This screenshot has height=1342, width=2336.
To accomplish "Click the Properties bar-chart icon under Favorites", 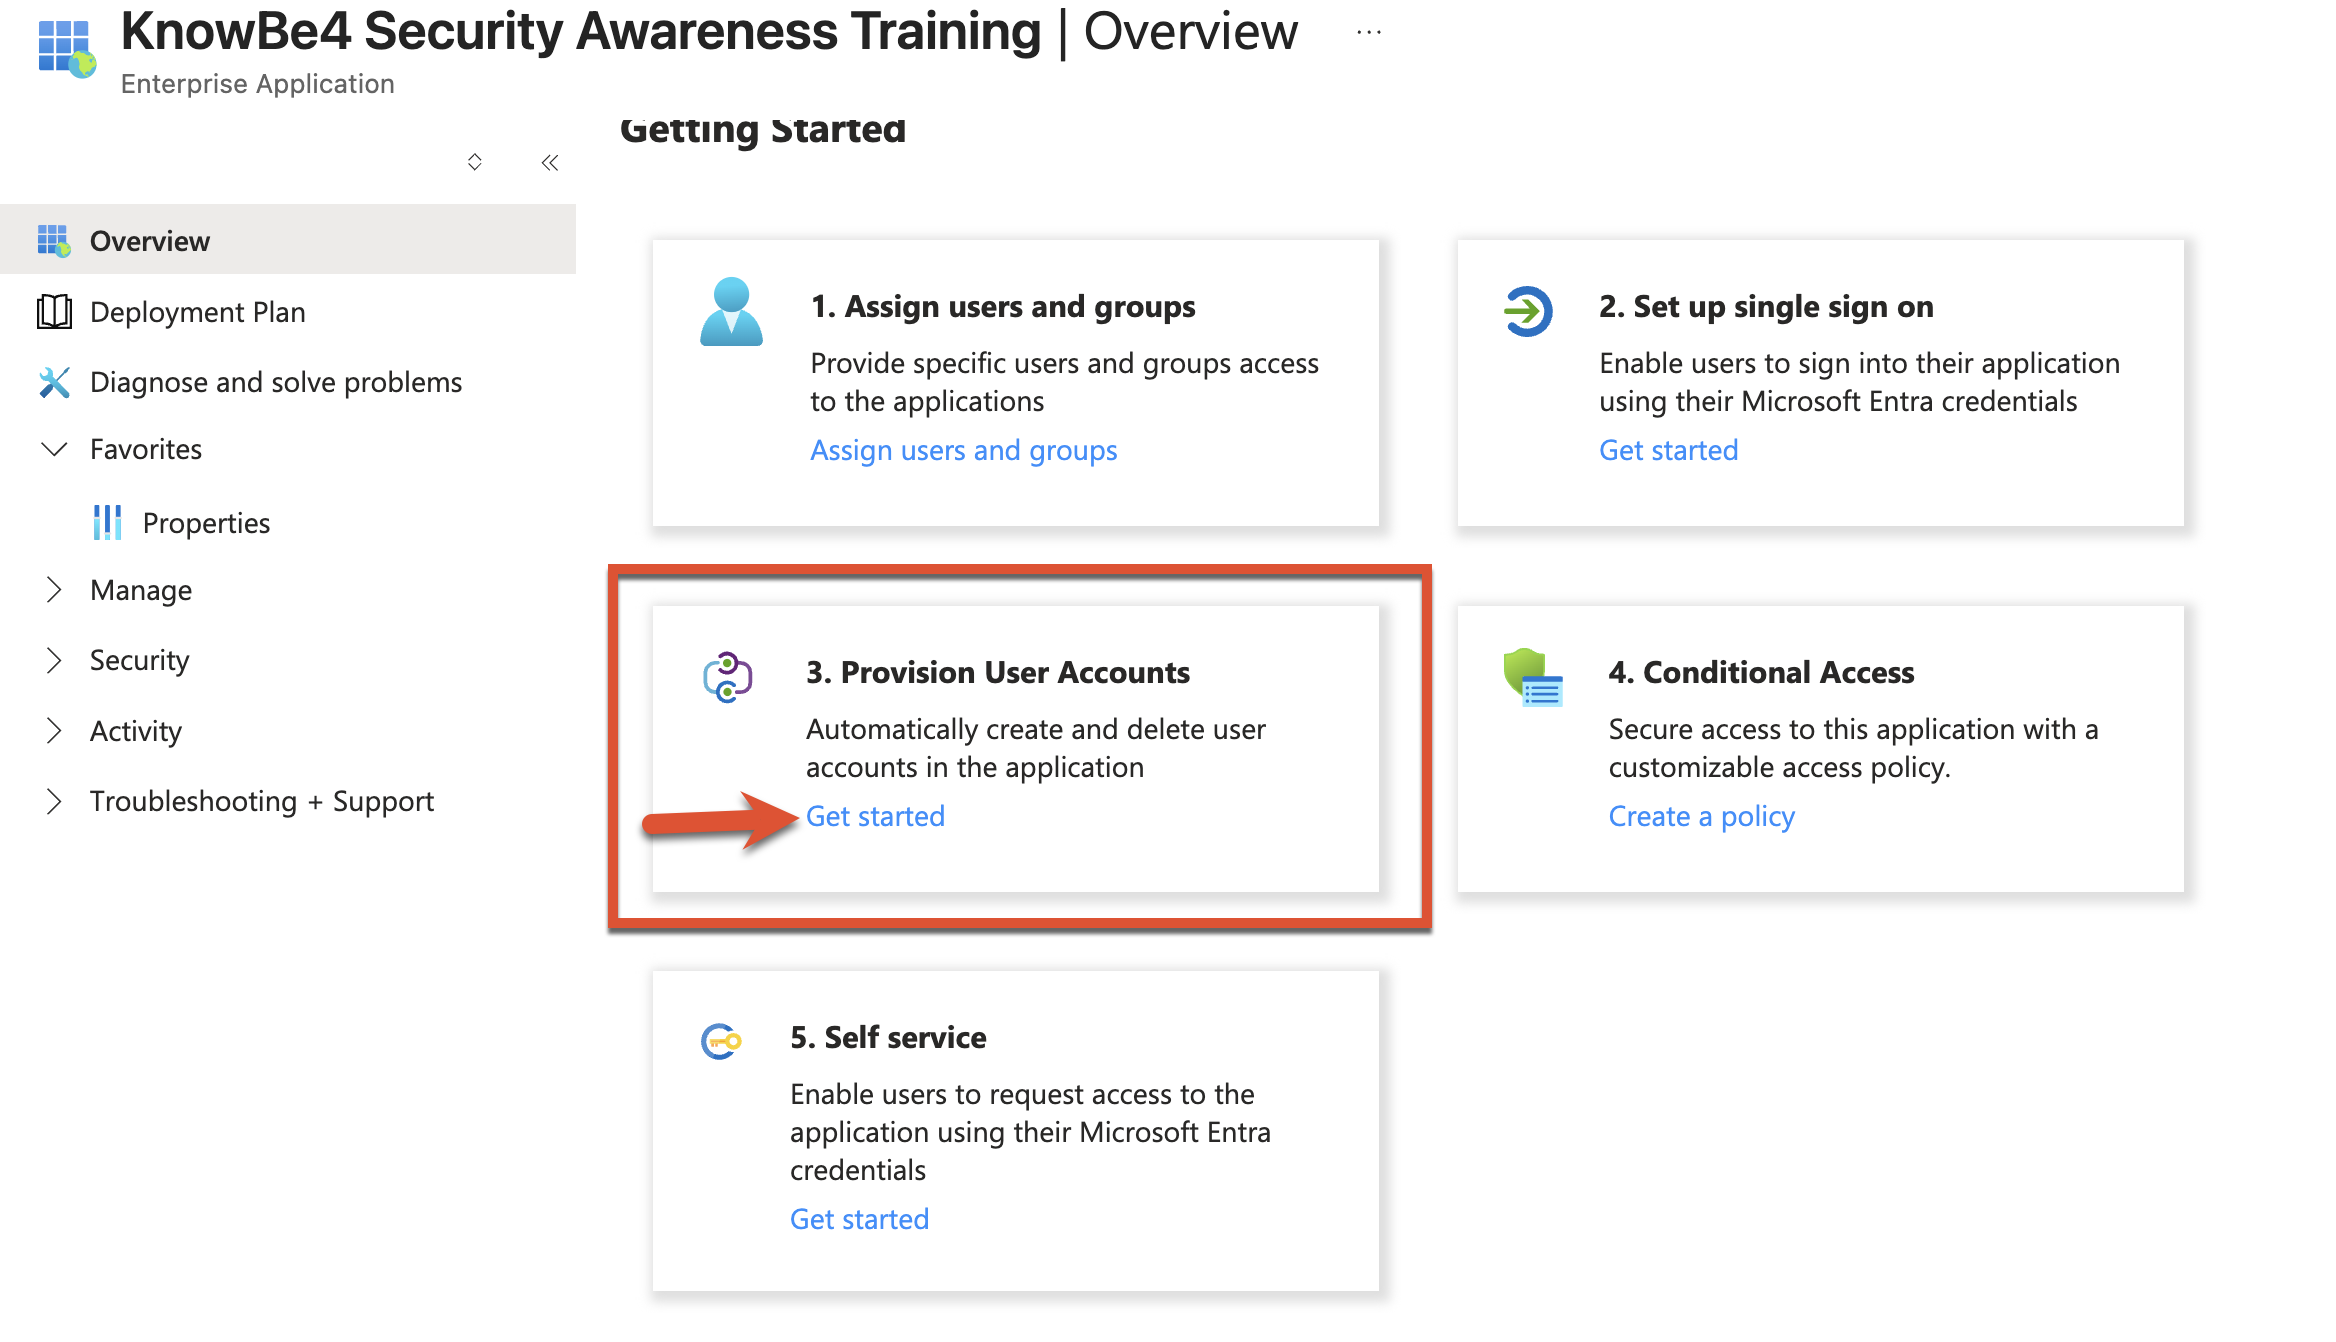I will point(106,522).
